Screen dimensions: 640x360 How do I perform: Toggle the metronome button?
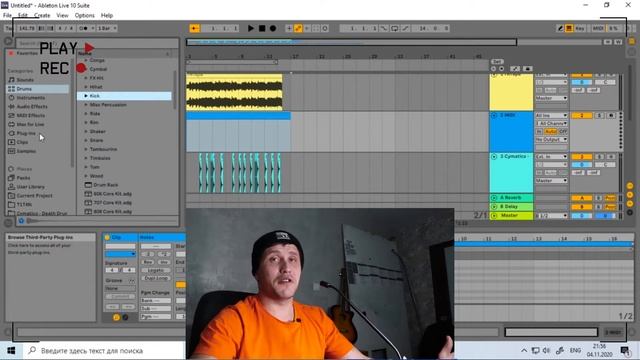pyautogui.click(x=85, y=28)
